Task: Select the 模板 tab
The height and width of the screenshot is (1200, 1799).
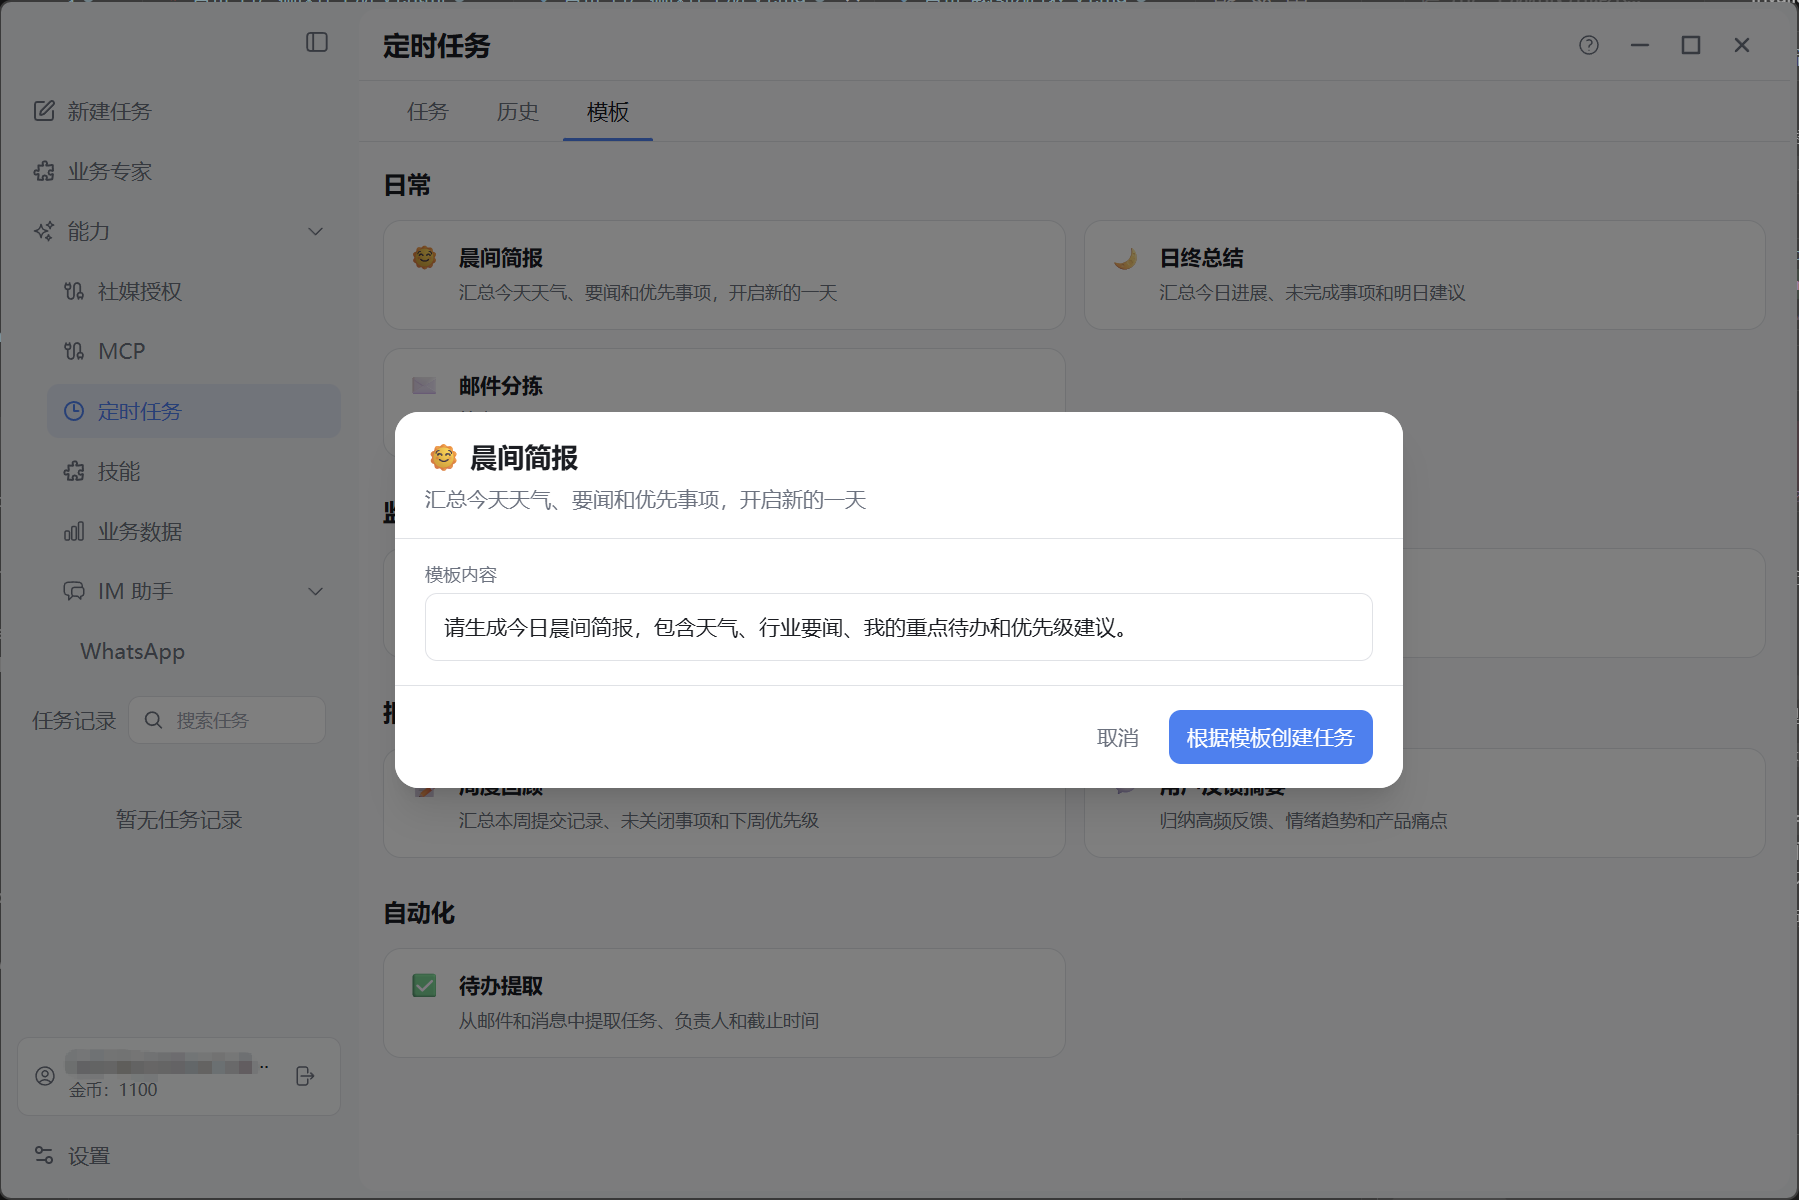Action: click(x=608, y=112)
